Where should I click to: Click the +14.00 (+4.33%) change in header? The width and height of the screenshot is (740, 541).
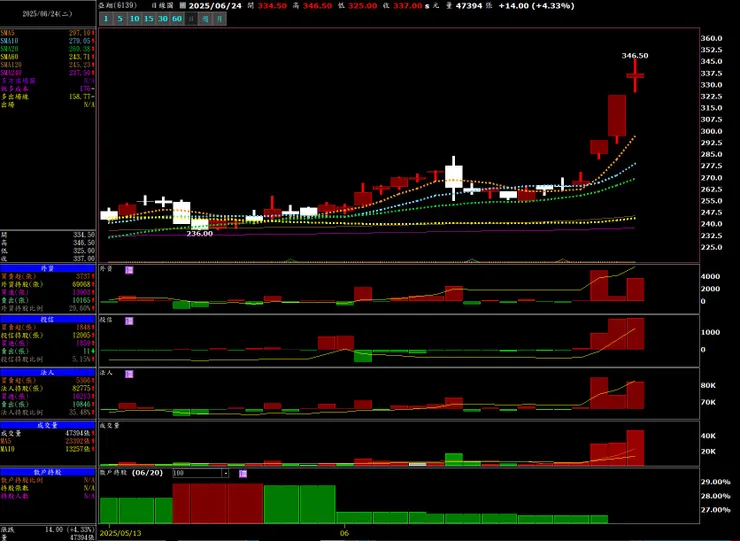pyautogui.click(x=537, y=6)
